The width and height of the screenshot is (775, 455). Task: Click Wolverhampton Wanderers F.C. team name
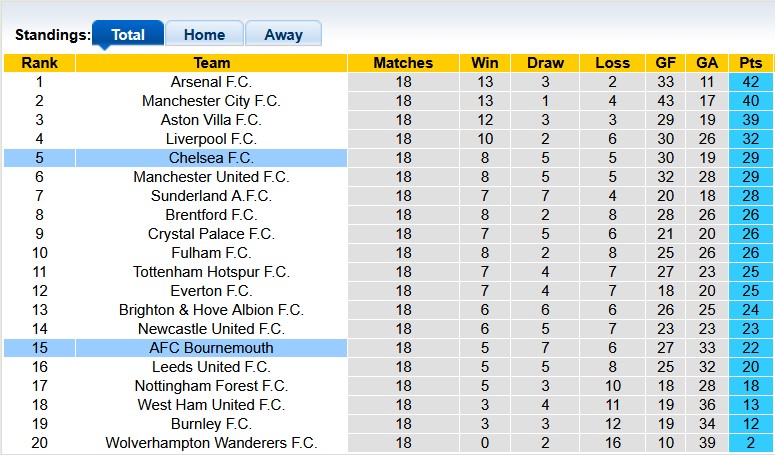pos(211,443)
